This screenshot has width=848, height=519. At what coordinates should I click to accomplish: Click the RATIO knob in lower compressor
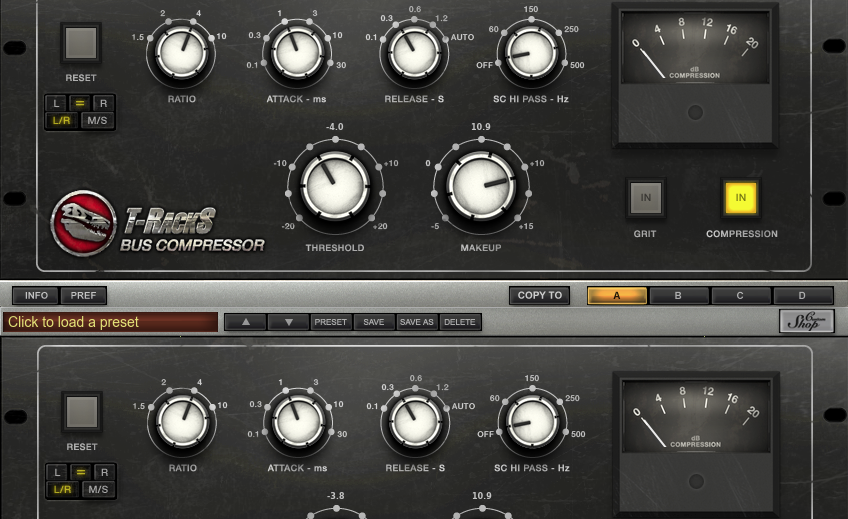pyautogui.click(x=182, y=422)
